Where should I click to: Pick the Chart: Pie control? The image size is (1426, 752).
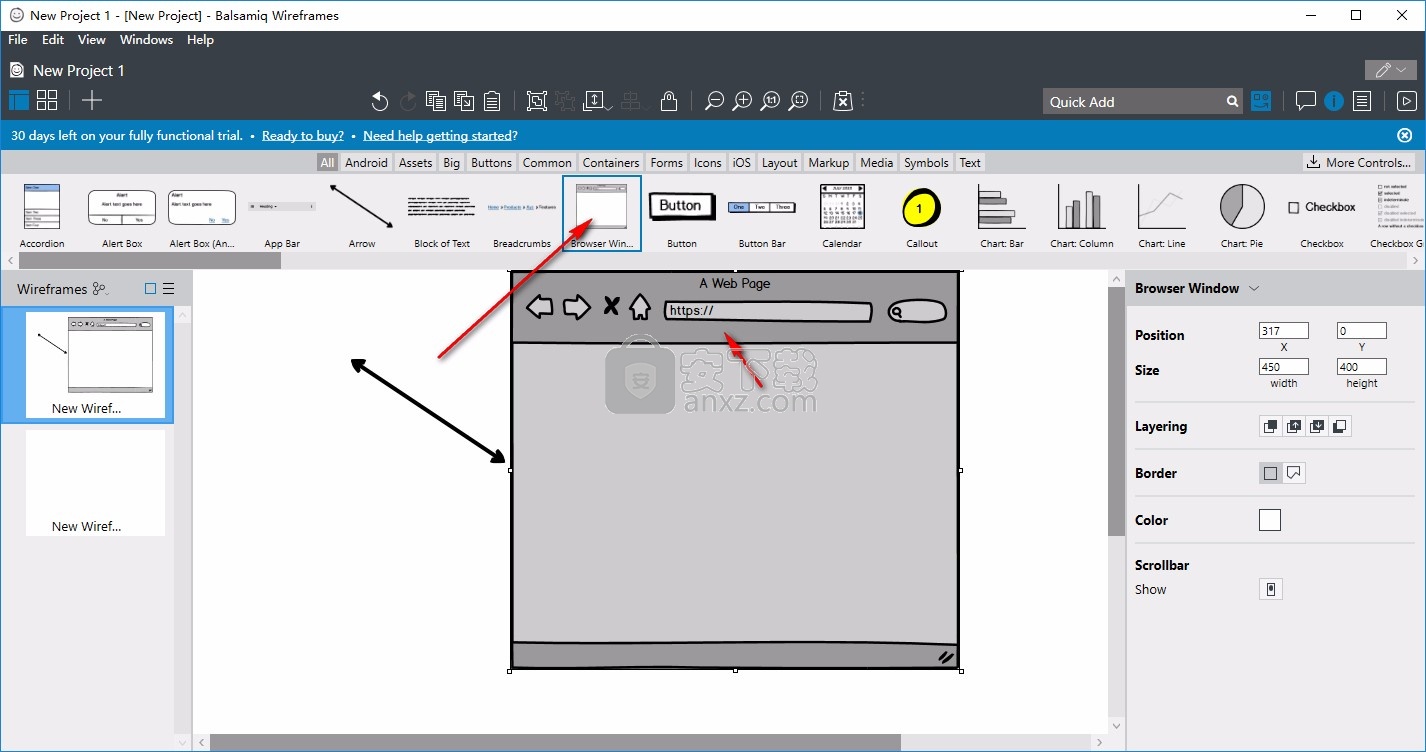coord(1242,215)
